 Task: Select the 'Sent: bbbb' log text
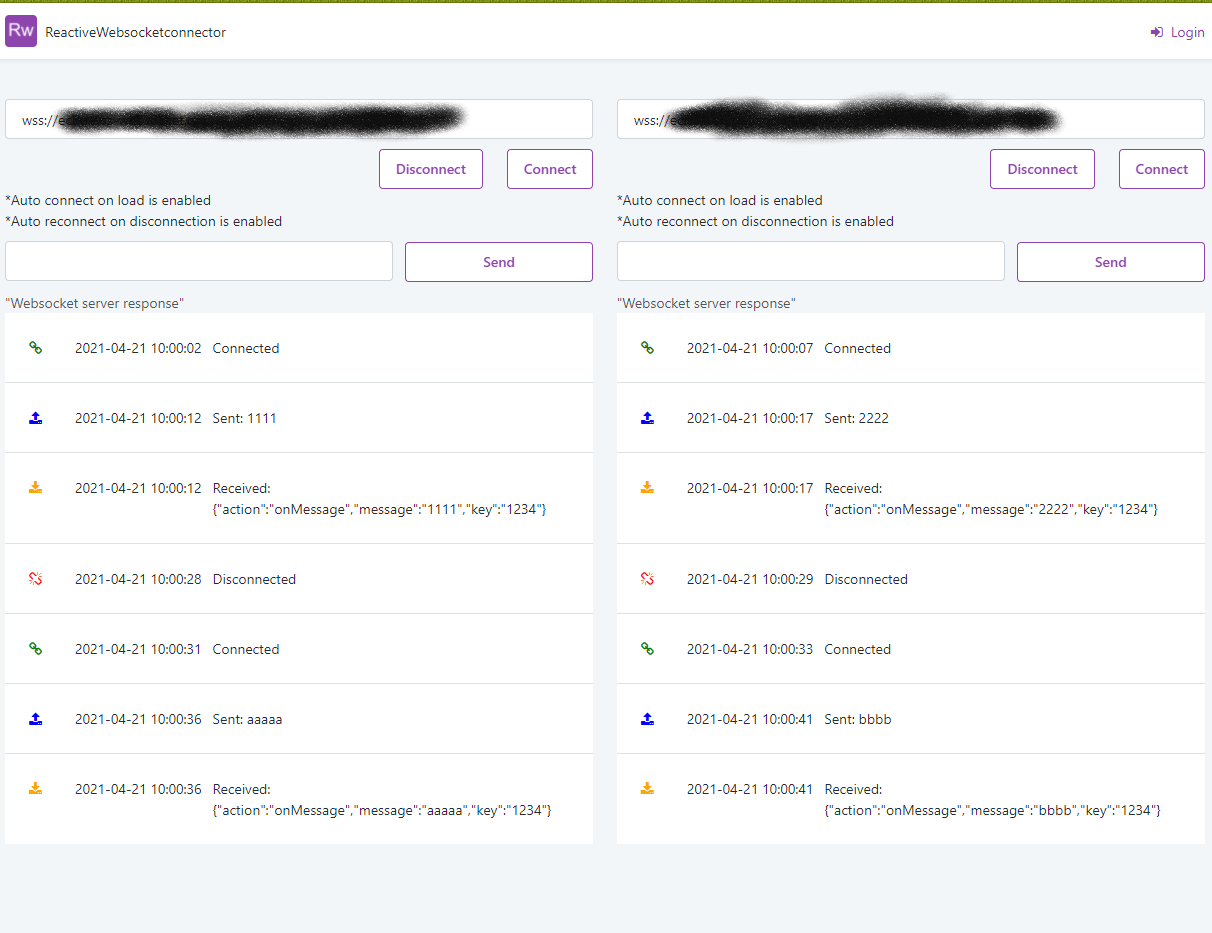coord(858,719)
